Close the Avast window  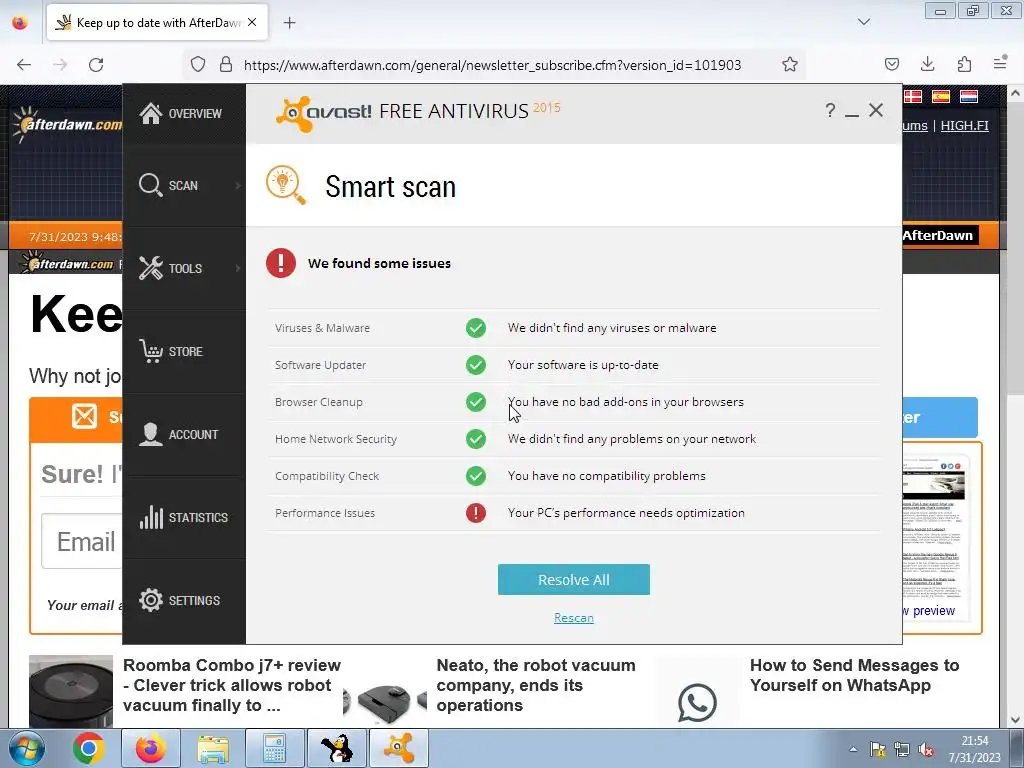tap(876, 110)
